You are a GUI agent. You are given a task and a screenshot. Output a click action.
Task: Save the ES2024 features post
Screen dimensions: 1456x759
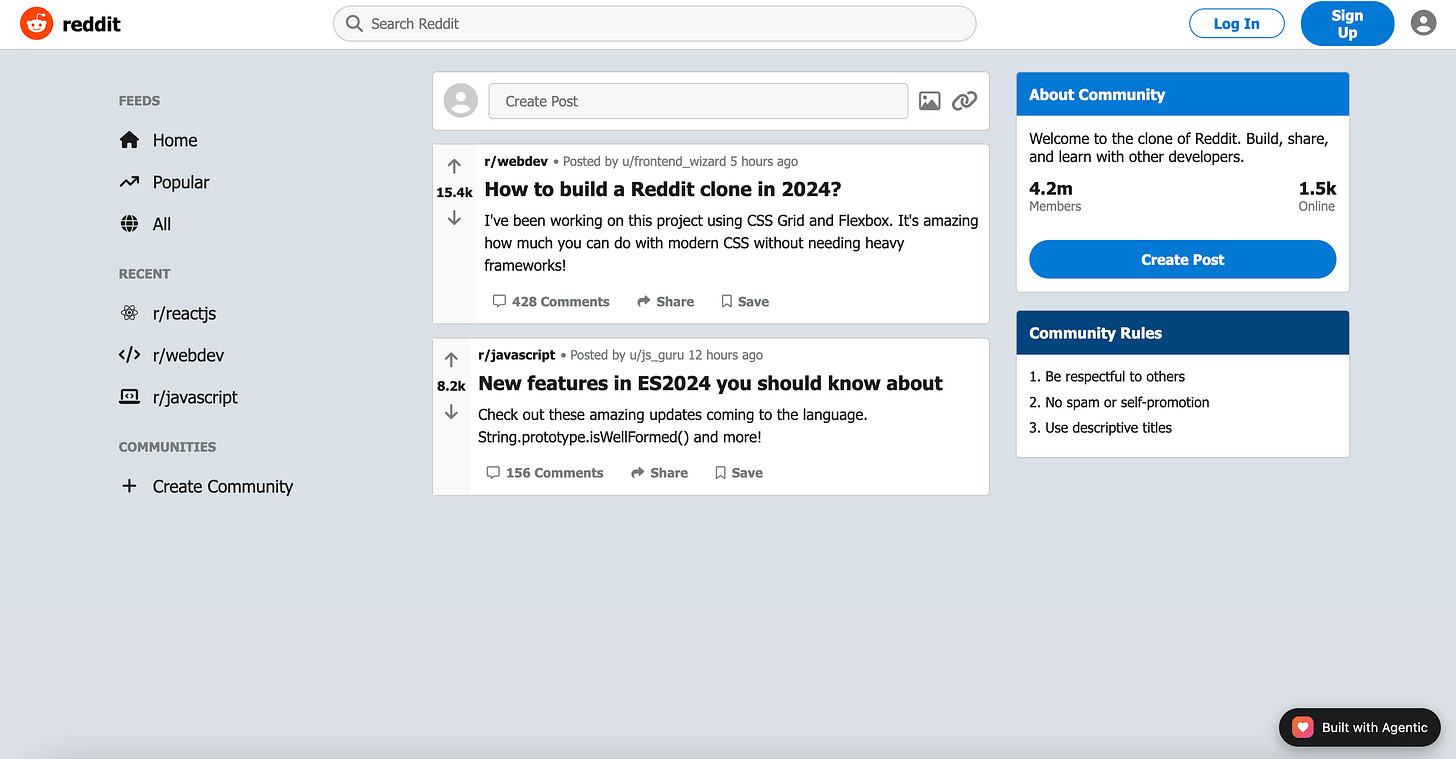pyautogui.click(x=739, y=473)
